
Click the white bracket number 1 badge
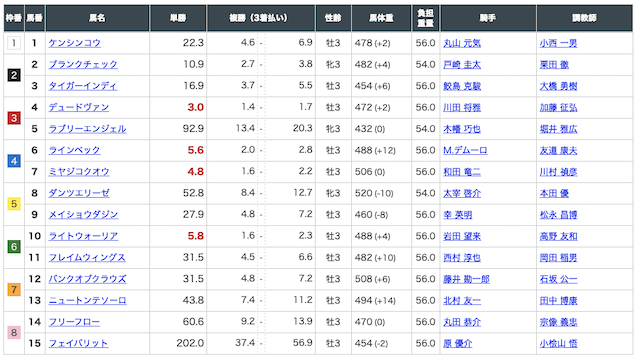(x=14, y=43)
